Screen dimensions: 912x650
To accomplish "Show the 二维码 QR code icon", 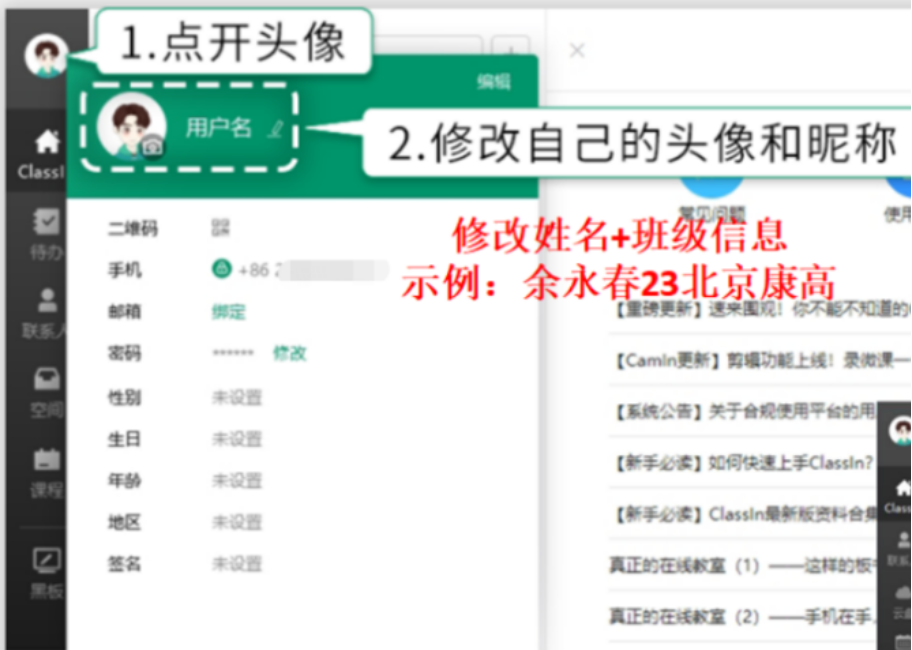I will click(x=220, y=229).
